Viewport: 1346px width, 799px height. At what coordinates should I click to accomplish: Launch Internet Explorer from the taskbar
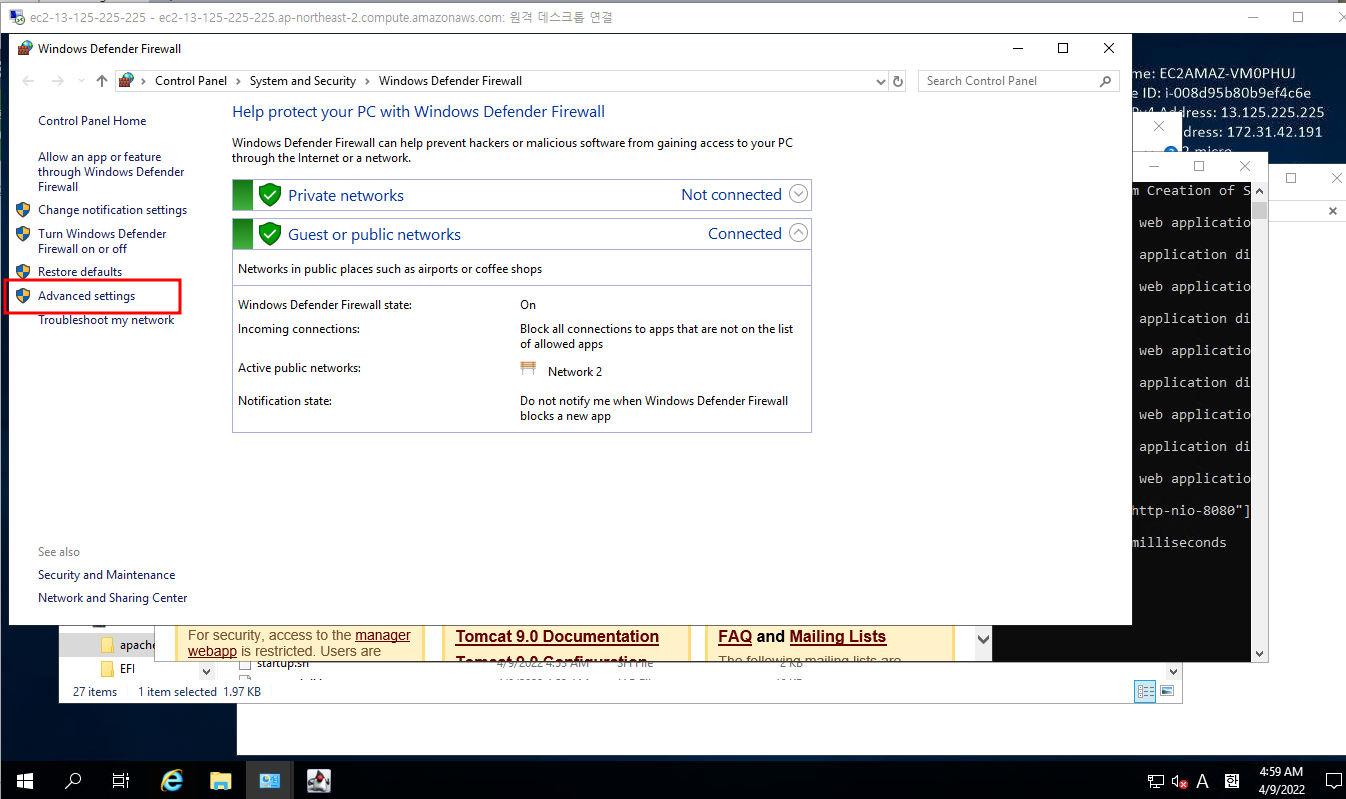(172, 780)
